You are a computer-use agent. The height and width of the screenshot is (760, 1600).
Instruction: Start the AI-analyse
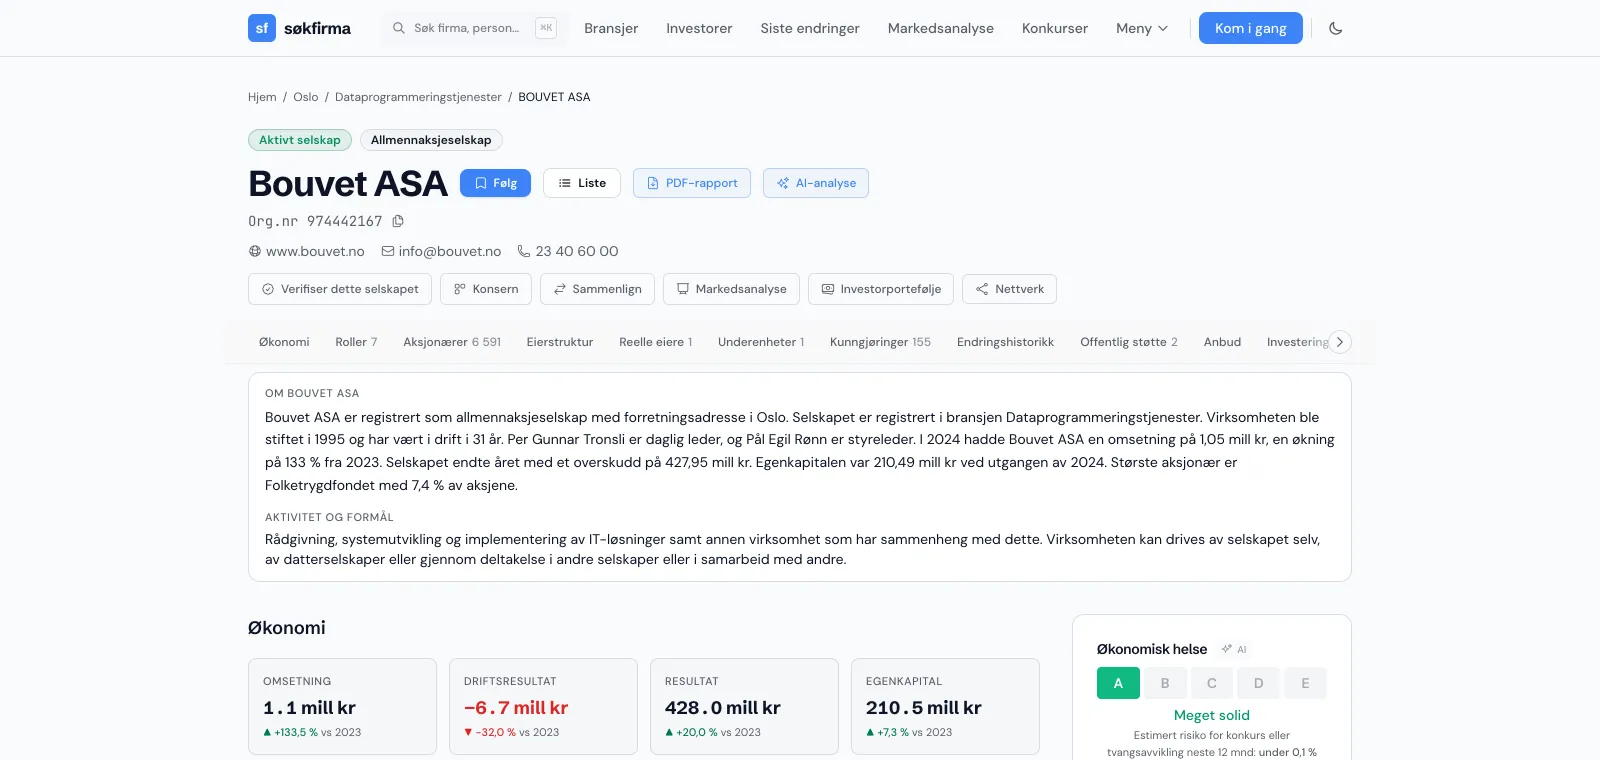(816, 183)
